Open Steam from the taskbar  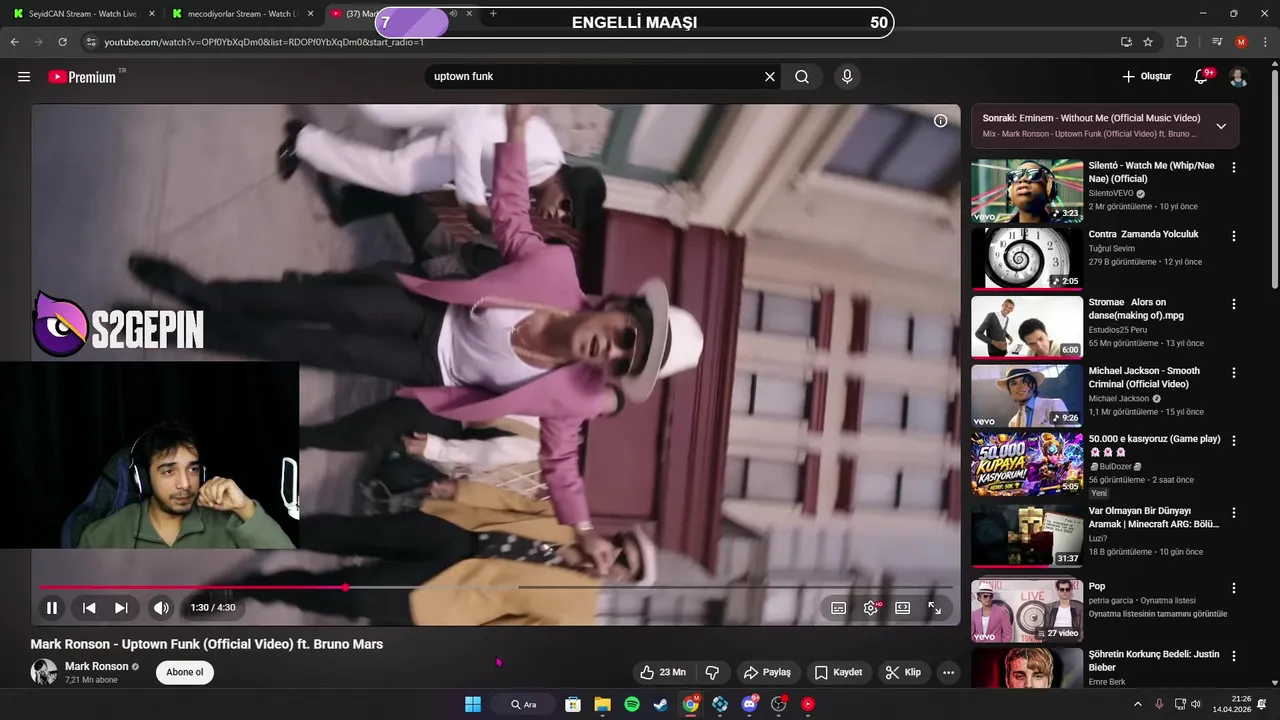pyautogui.click(x=661, y=704)
